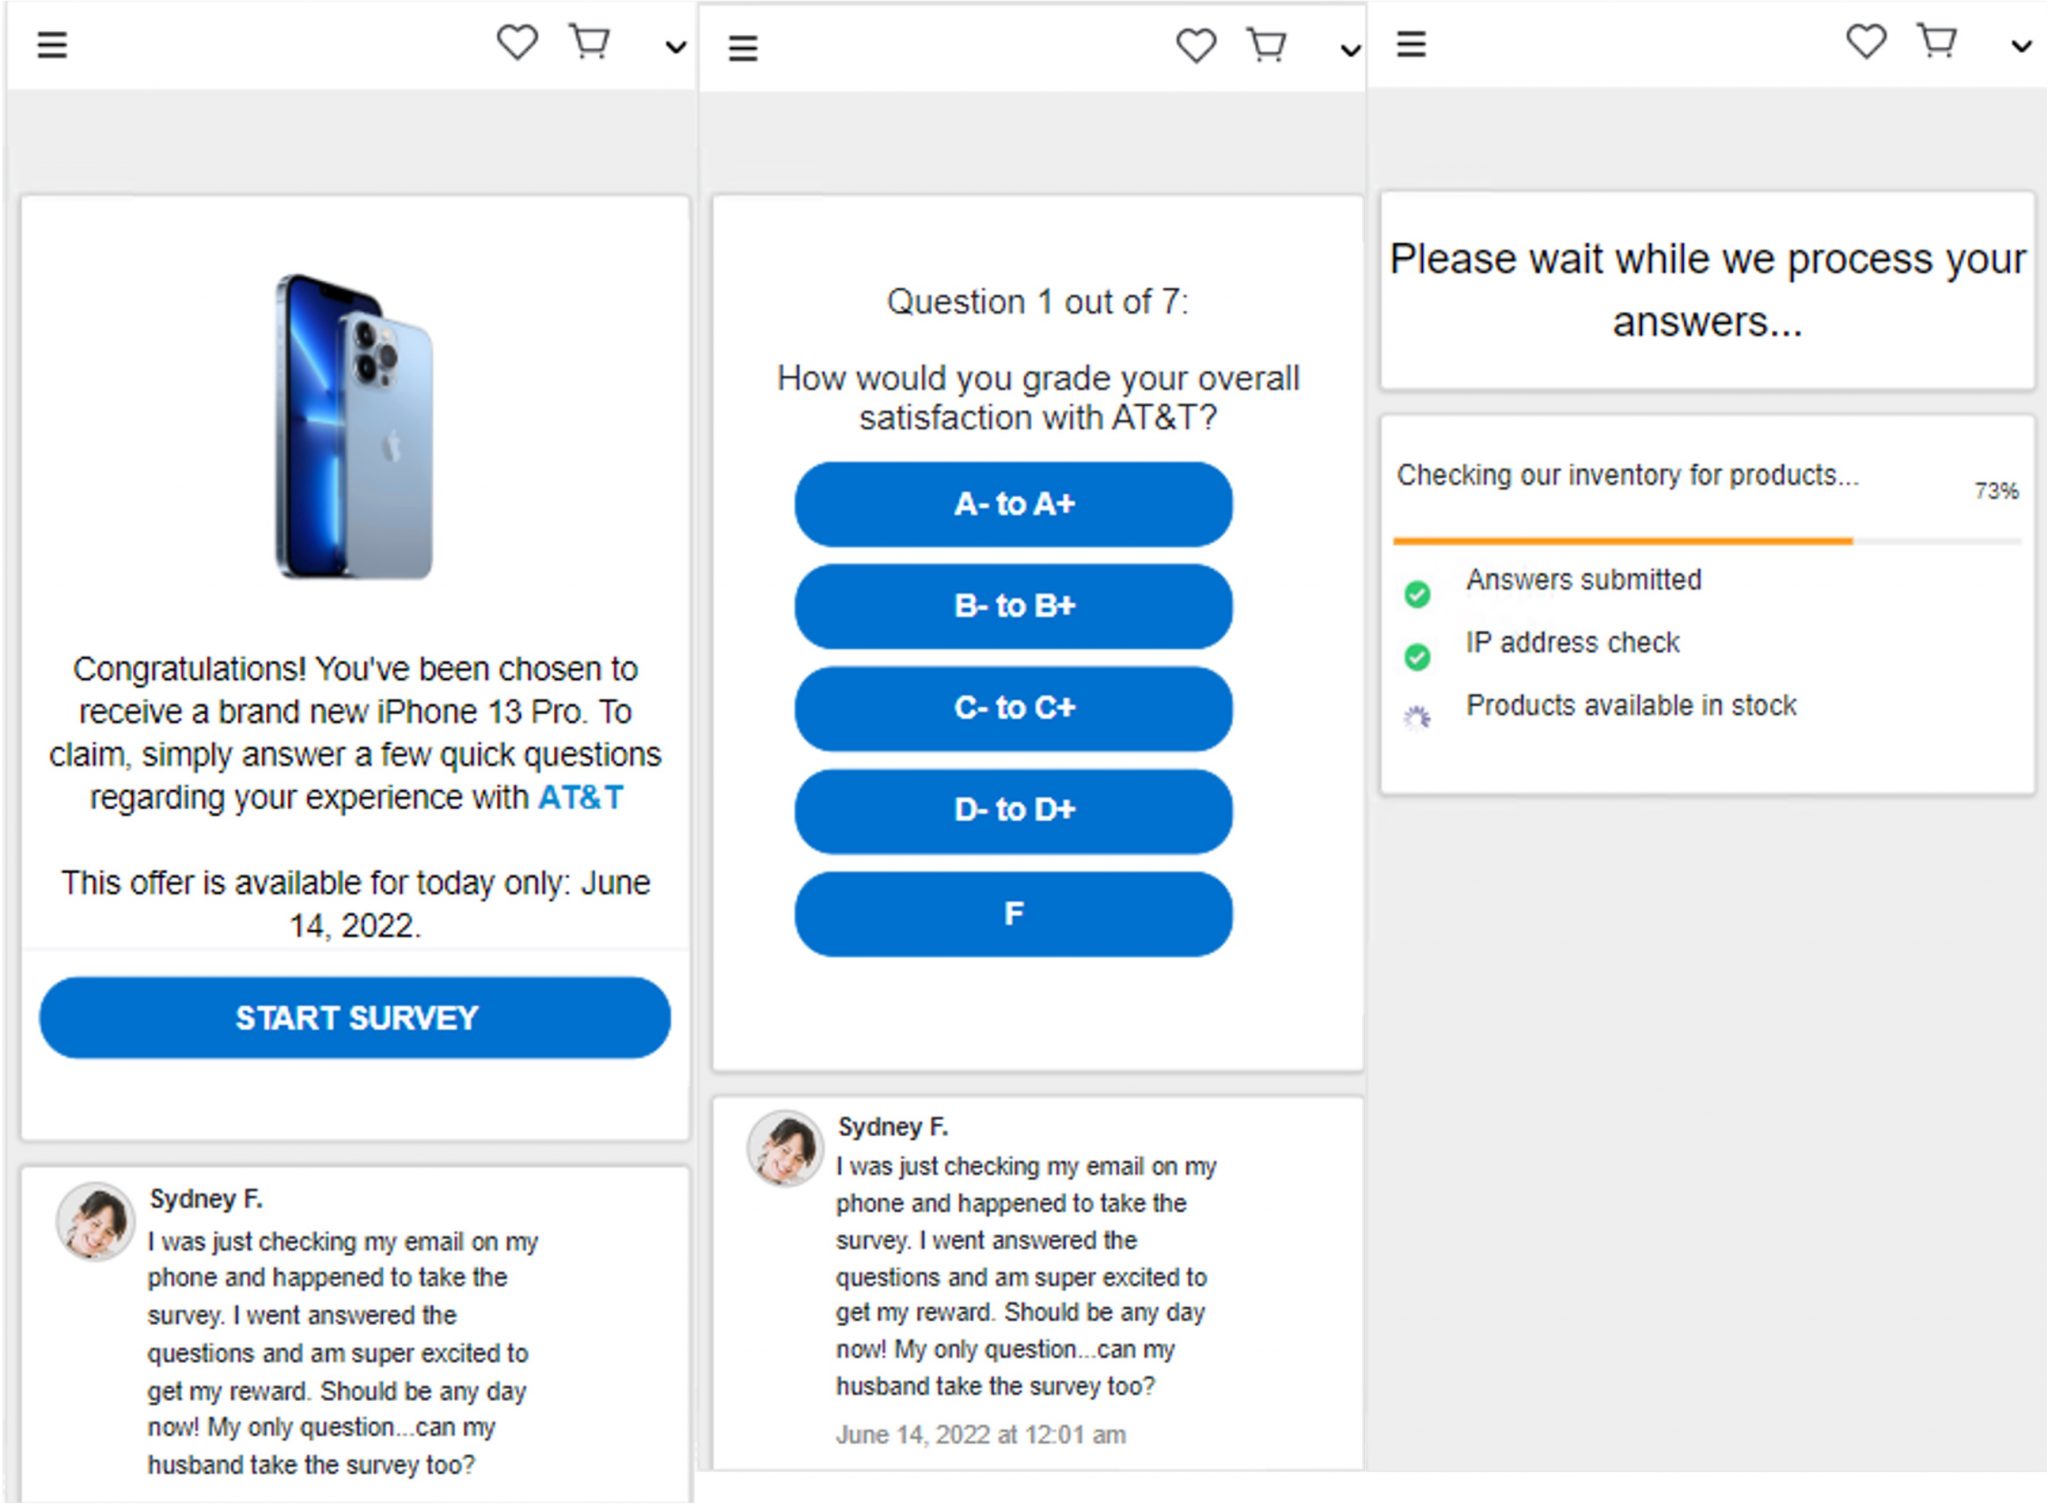2048x1504 pixels.
Task: Pick the 'F' grade answer
Action: pos(1013,914)
